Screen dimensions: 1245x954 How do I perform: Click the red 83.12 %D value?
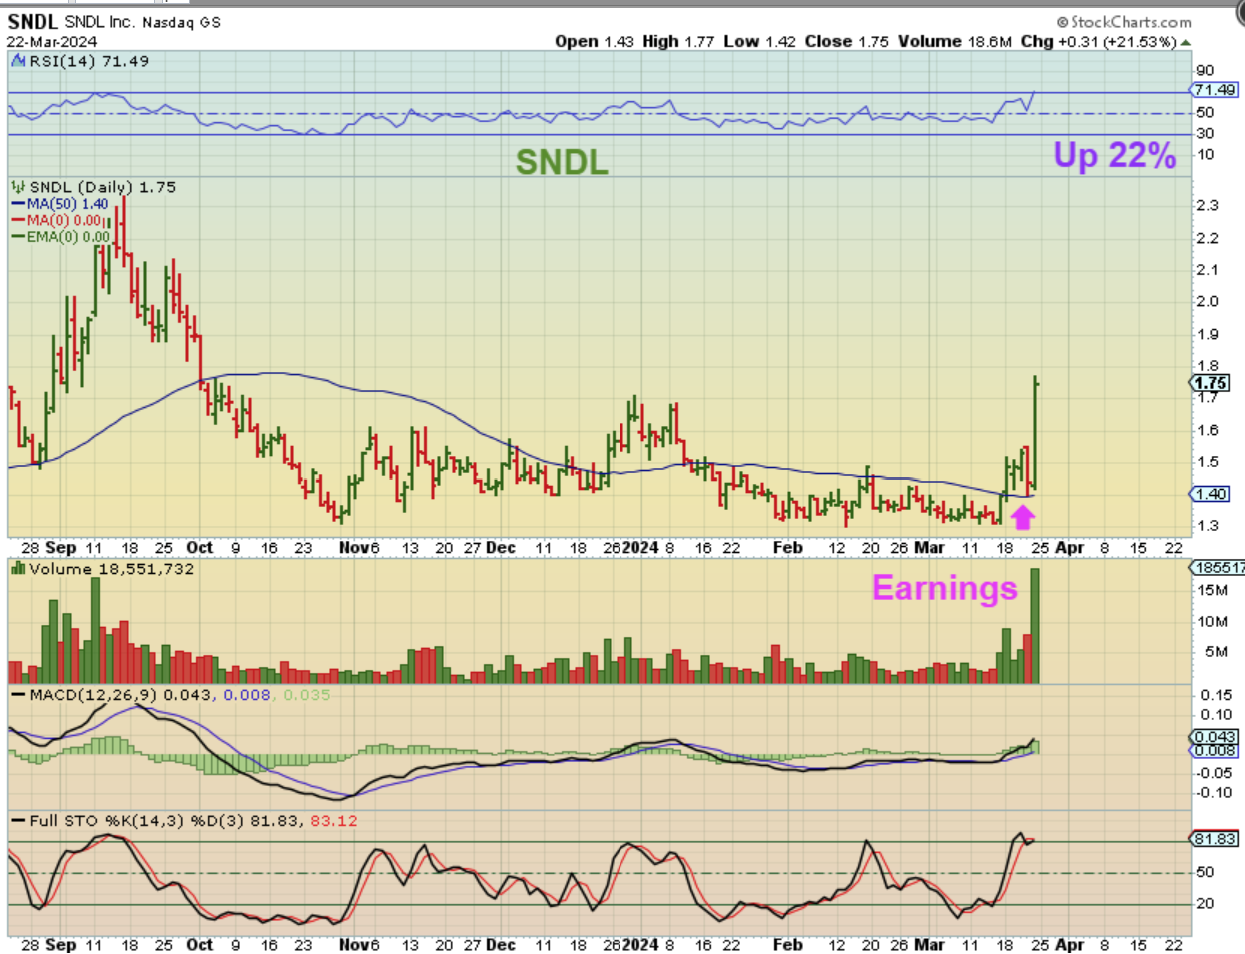(x=335, y=821)
